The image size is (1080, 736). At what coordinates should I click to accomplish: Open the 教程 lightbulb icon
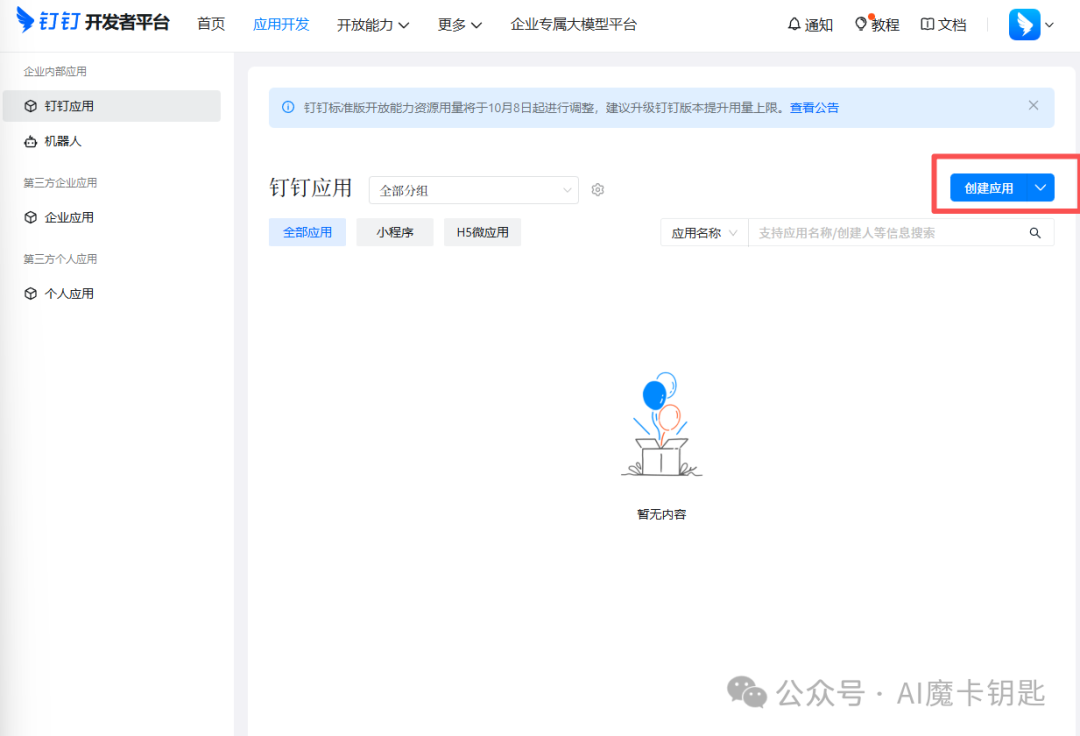(x=861, y=24)
